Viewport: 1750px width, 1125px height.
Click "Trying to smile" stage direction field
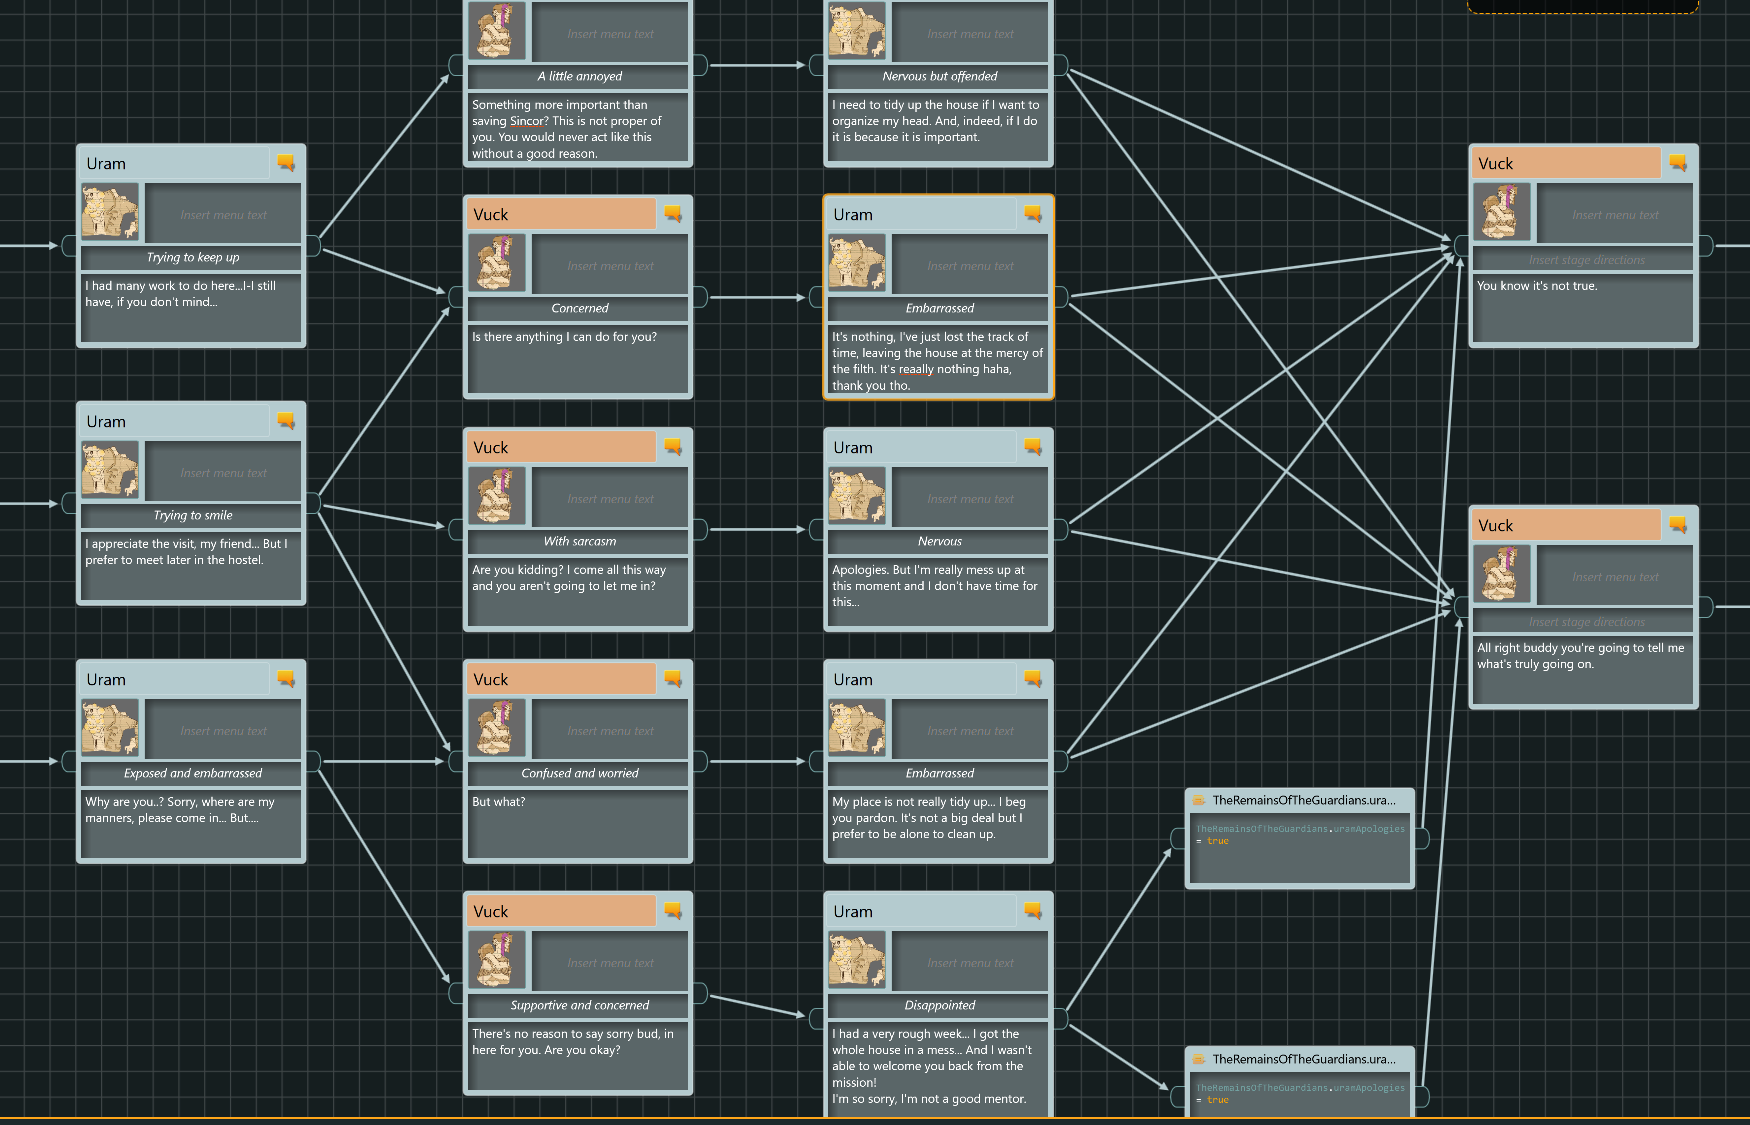pos(192,516)
